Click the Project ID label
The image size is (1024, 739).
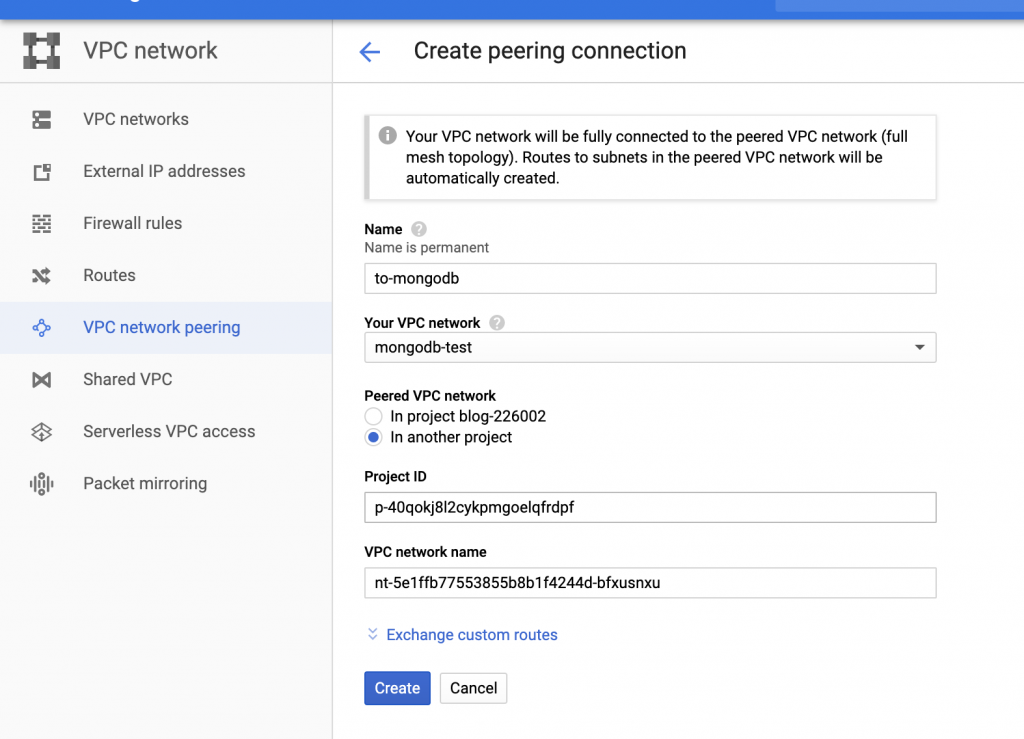(x=395, y=477)
